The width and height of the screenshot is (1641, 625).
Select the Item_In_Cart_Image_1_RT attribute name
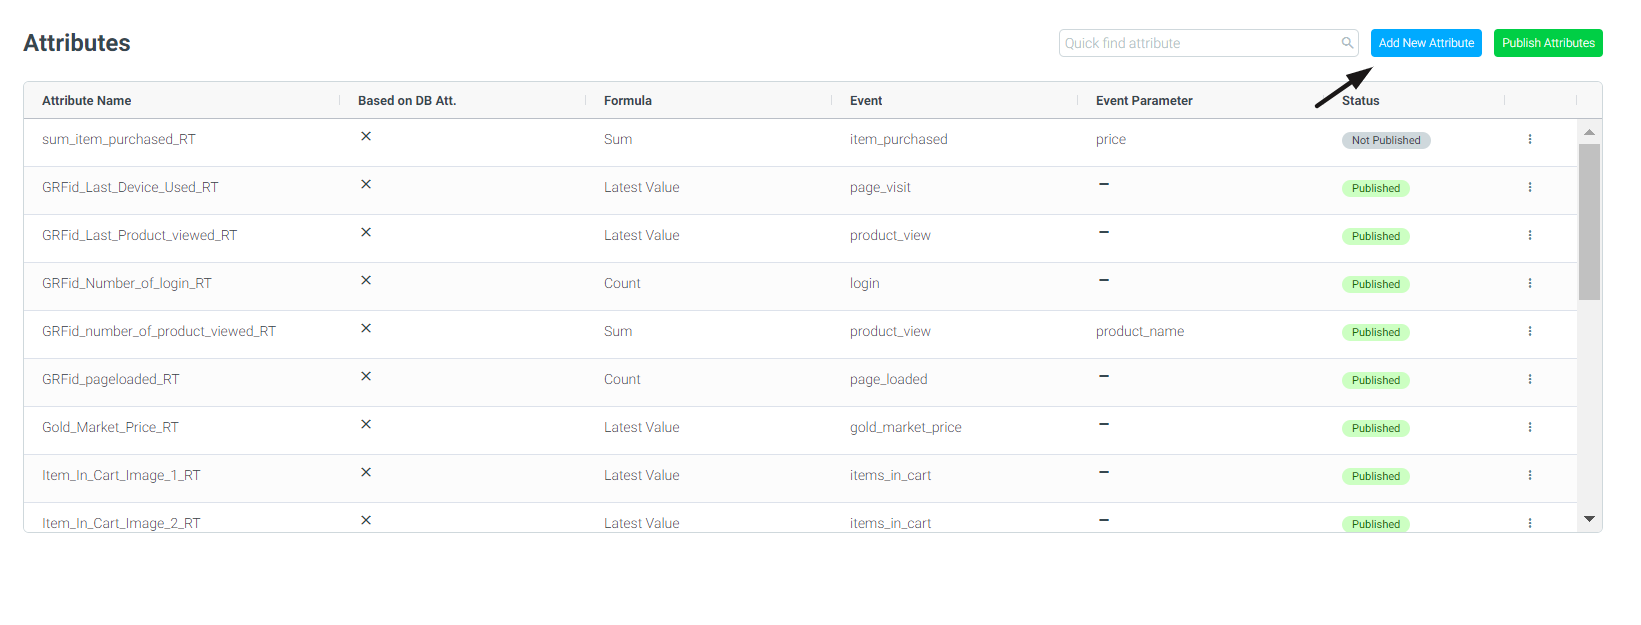[x=121, y=475]
